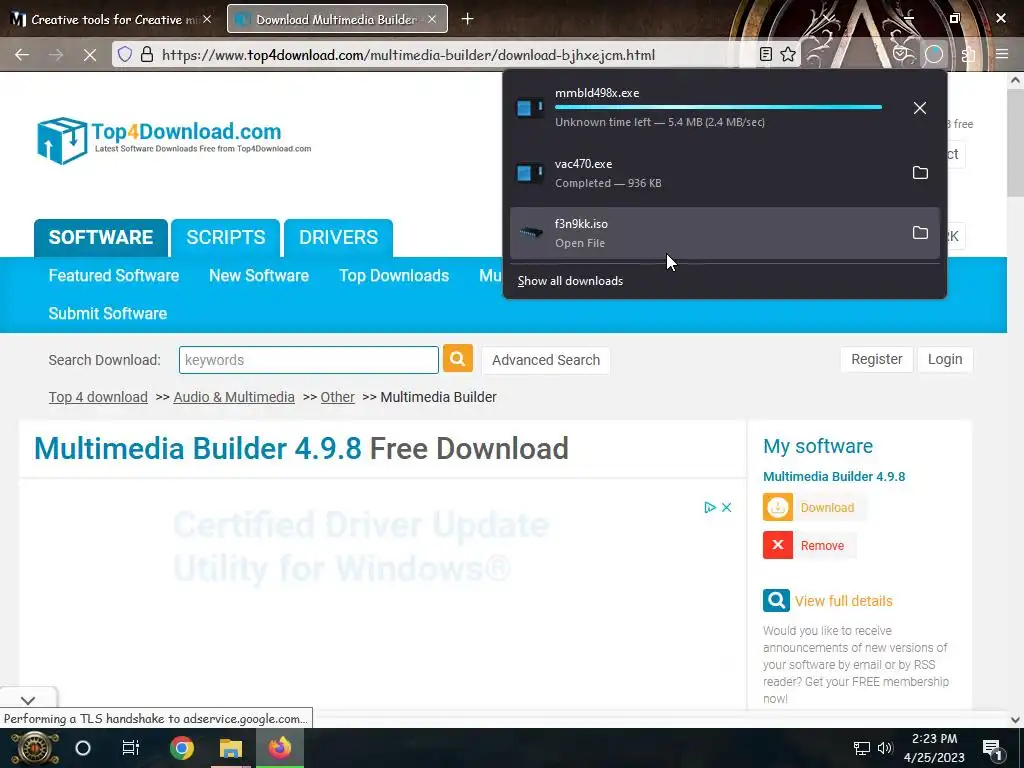
Task: Click the address bar URL
Action: (408, 55)
